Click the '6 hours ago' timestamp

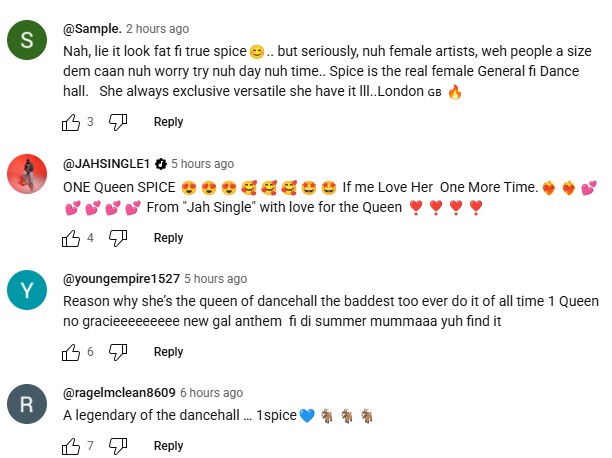point(211,393)
